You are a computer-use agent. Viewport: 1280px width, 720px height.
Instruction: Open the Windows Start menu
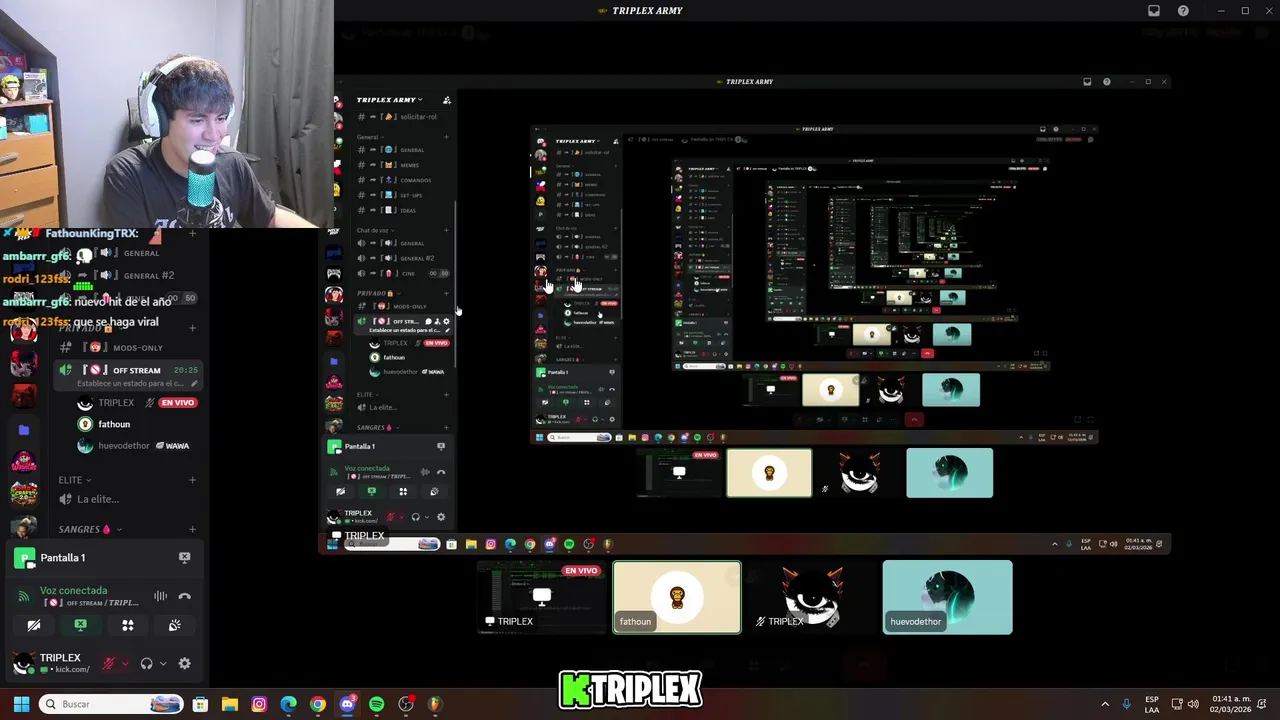(x=21, y=704)
